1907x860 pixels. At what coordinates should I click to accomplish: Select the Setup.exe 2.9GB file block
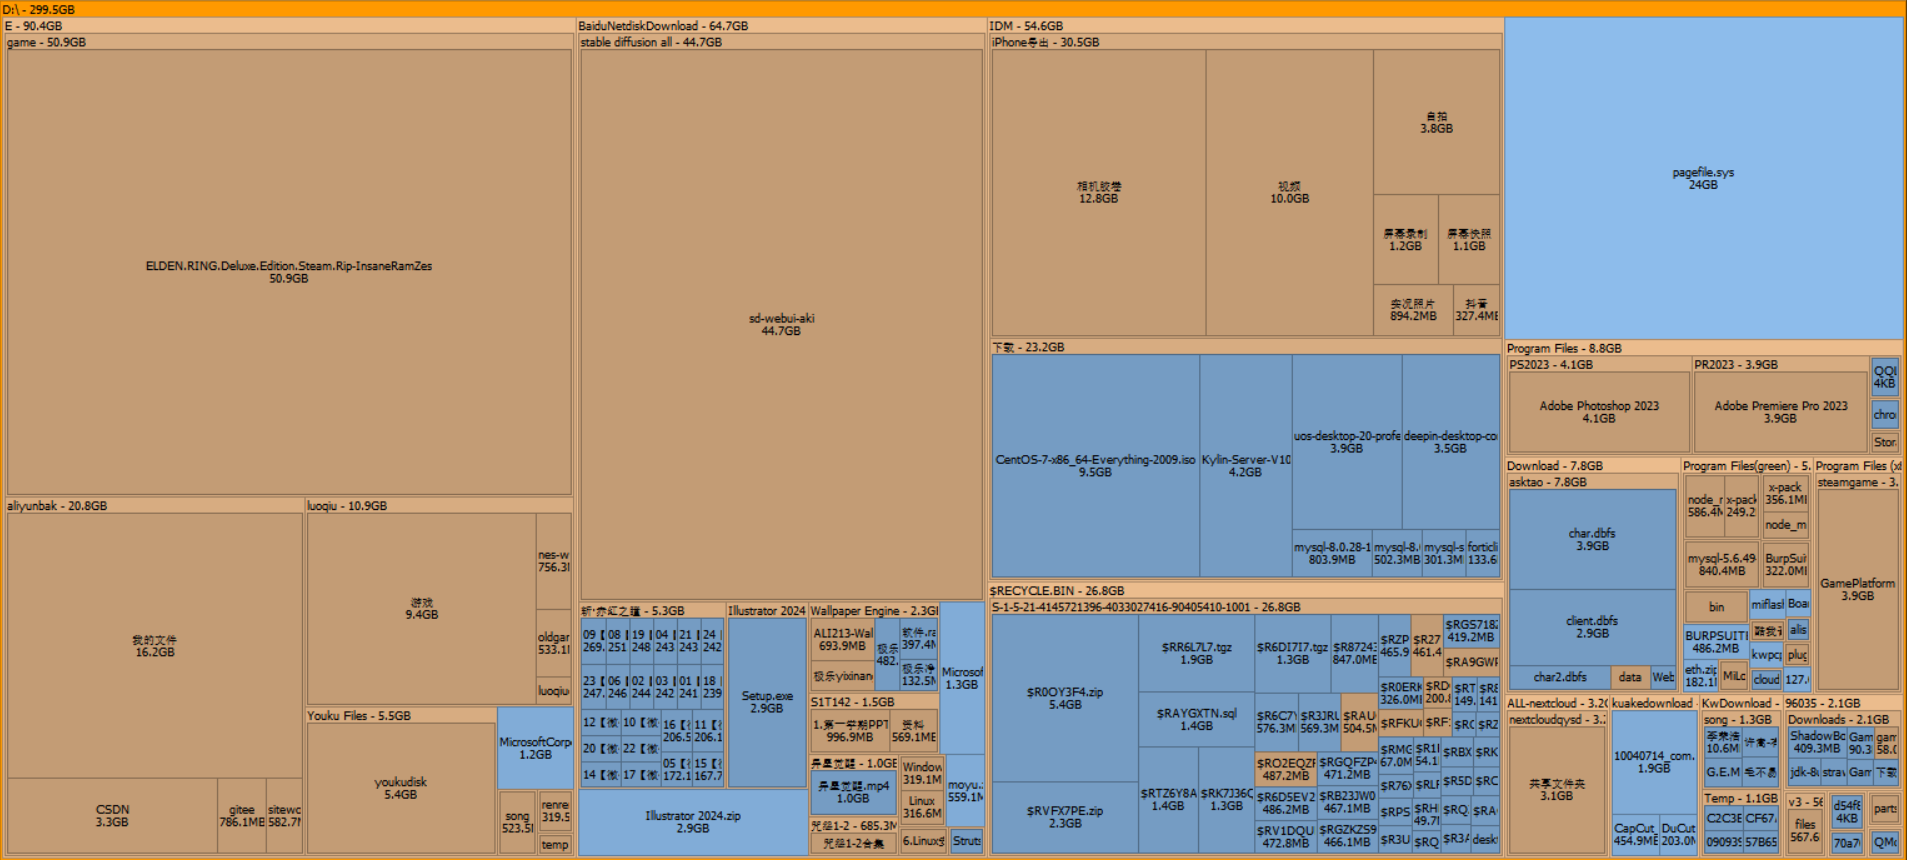pos(767,702)
